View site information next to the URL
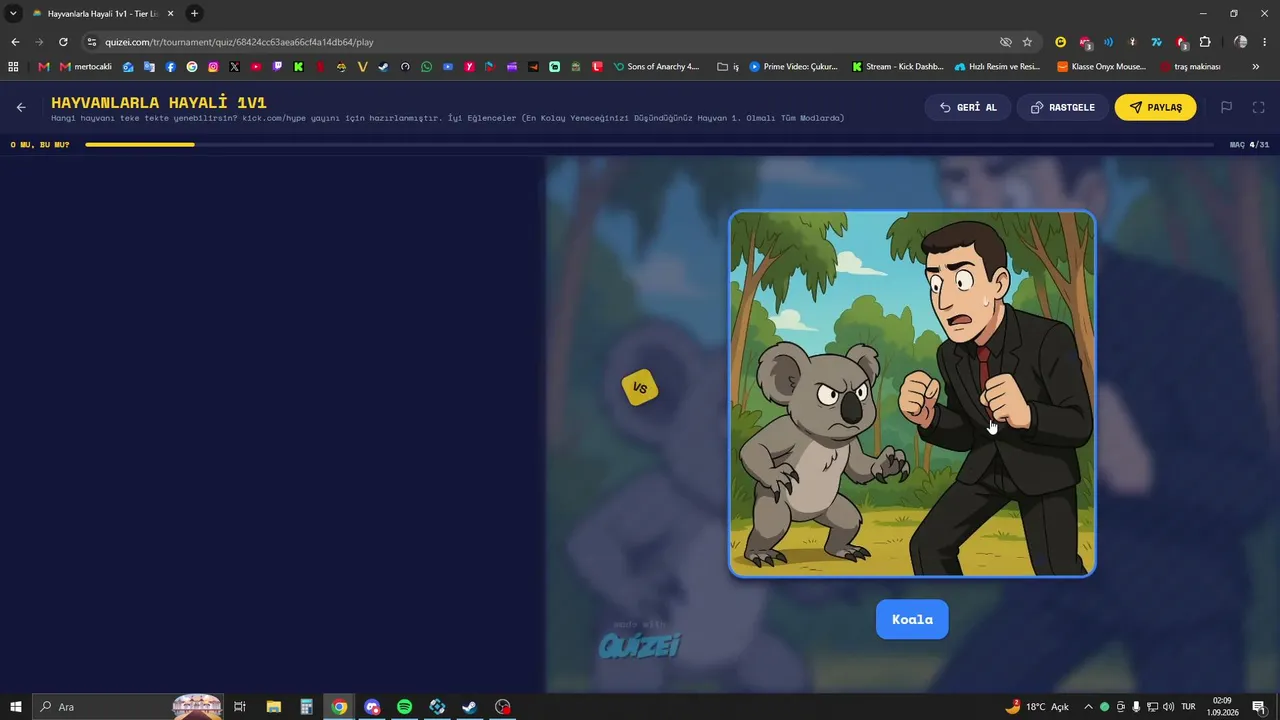 [x=92, y=42]
